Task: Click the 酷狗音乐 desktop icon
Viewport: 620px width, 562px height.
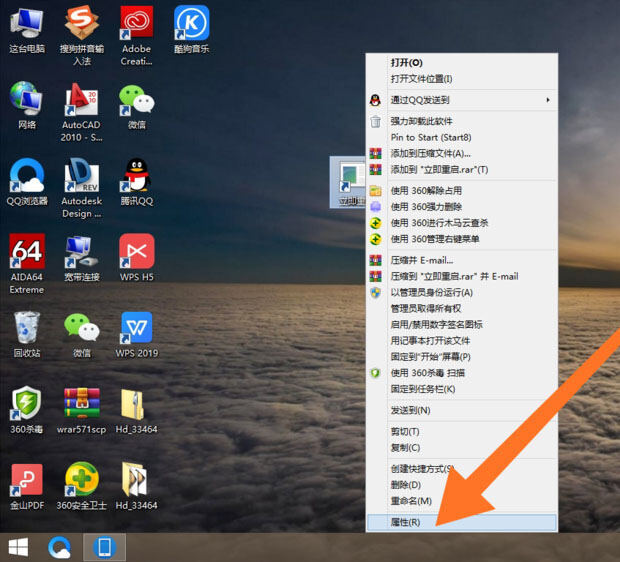Action: pos(191,30)
